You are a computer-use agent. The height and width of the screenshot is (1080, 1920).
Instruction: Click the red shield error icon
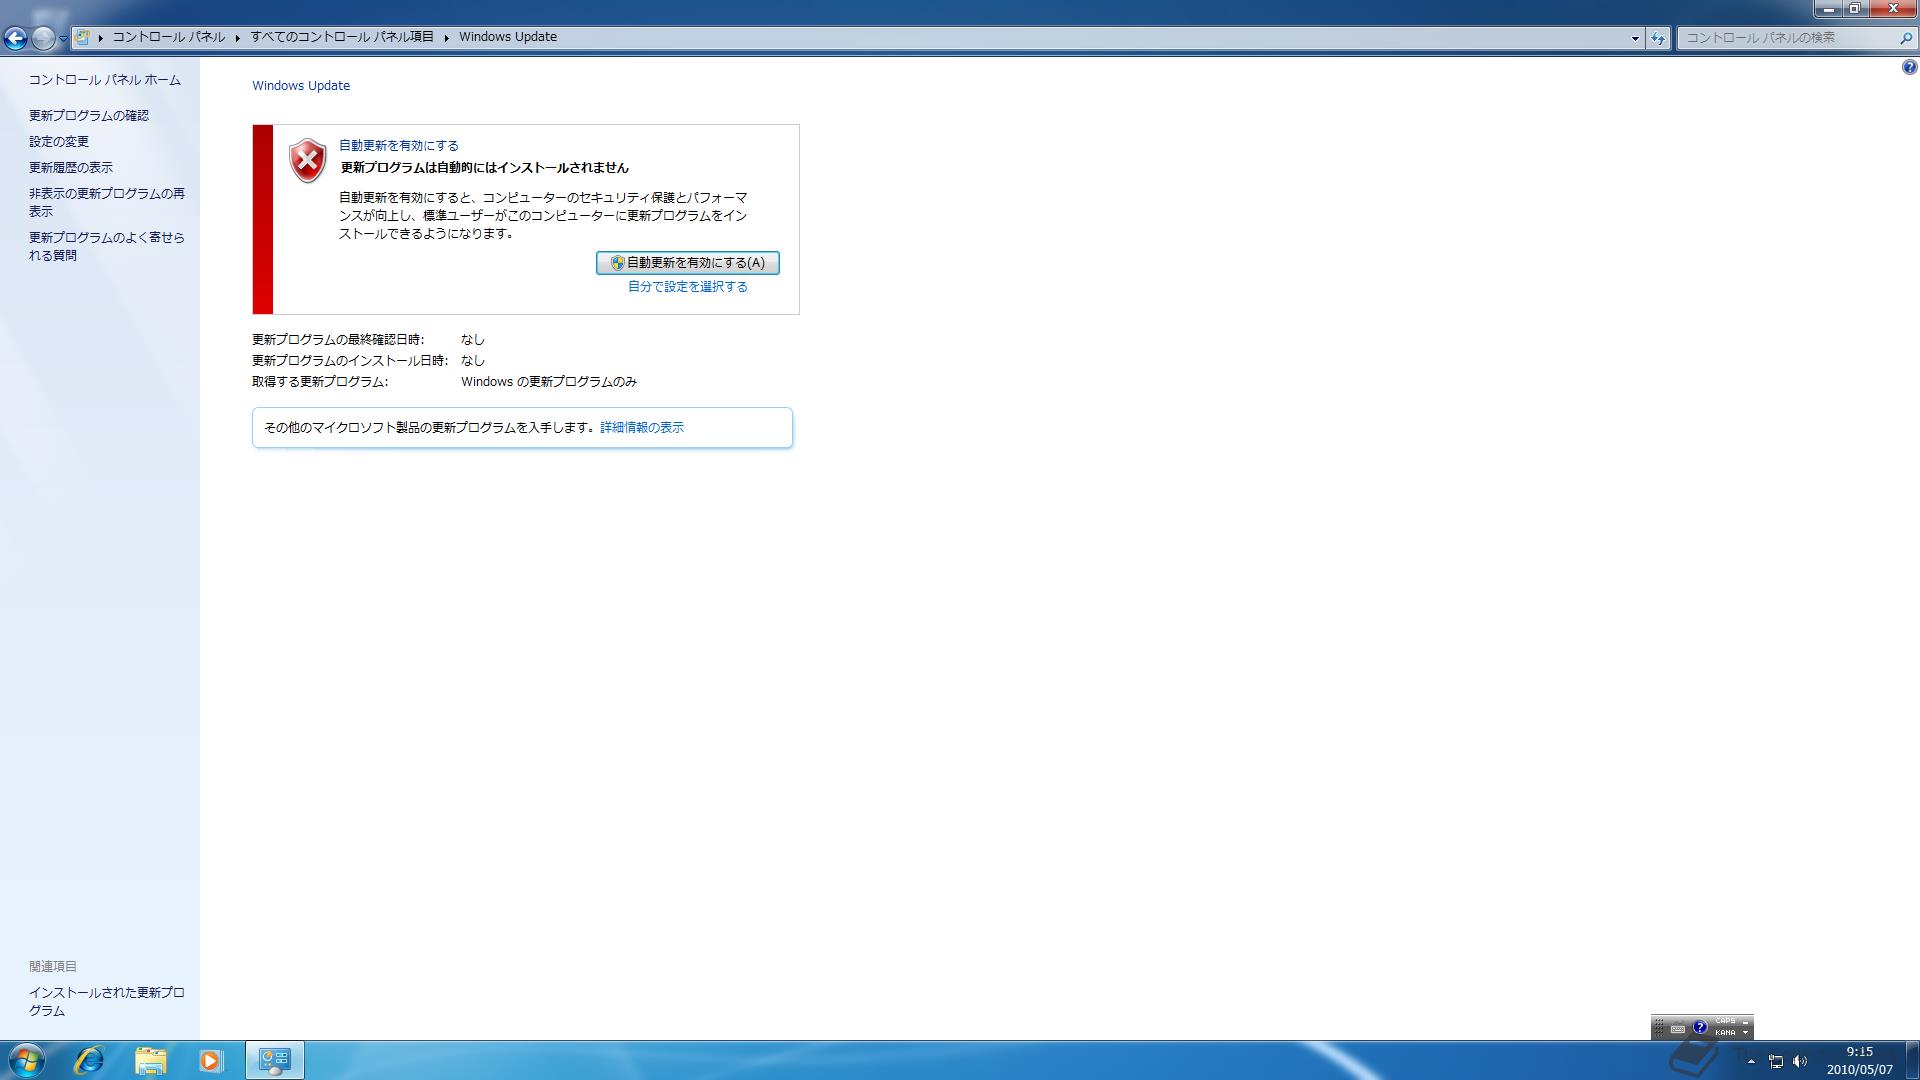(x=307, y=160)
